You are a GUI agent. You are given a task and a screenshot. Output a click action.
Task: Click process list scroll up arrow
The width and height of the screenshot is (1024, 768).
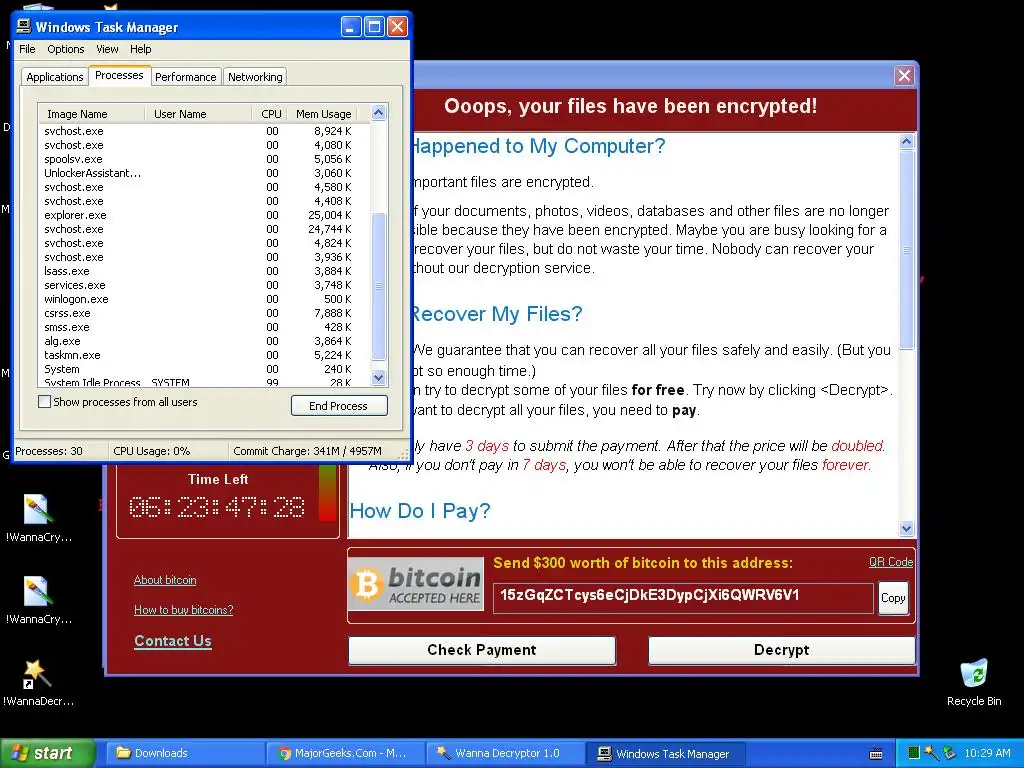click(x=379, y=113)
